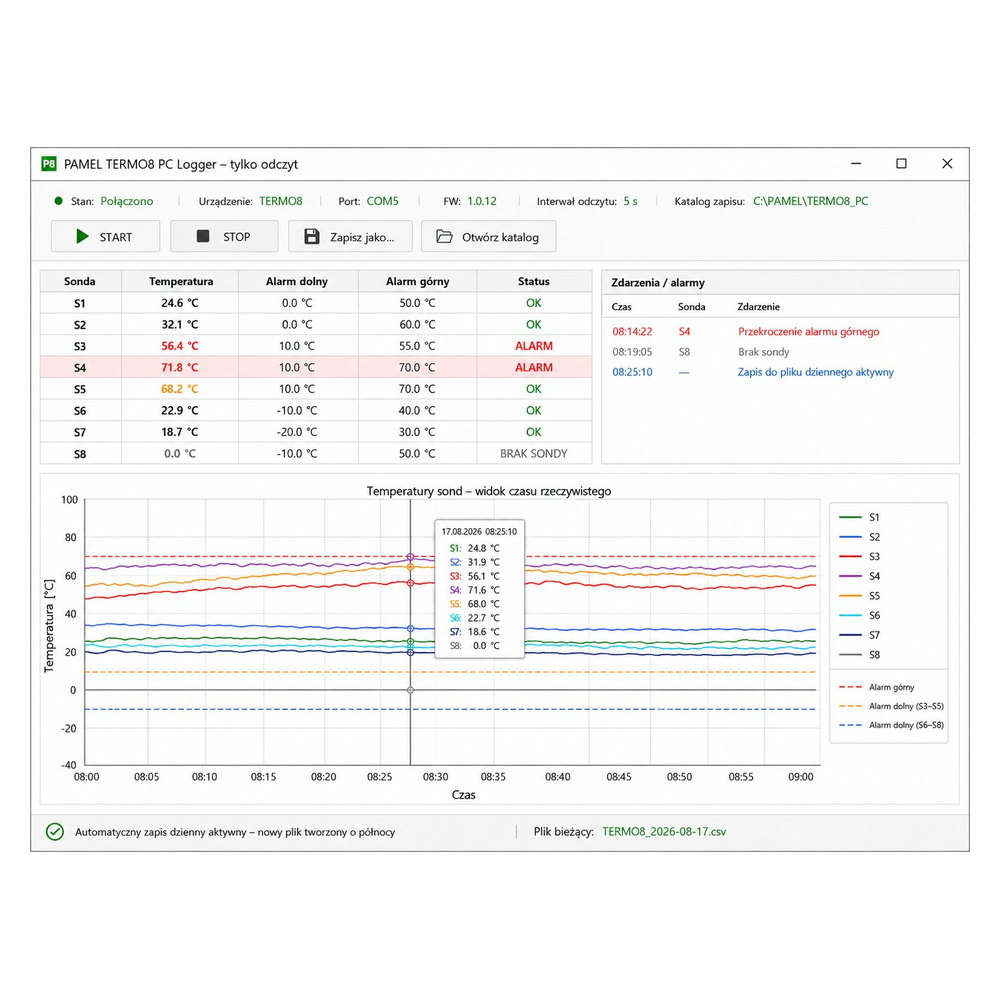
Task: Click the floppy disk save icon
Action: (312, 237)
